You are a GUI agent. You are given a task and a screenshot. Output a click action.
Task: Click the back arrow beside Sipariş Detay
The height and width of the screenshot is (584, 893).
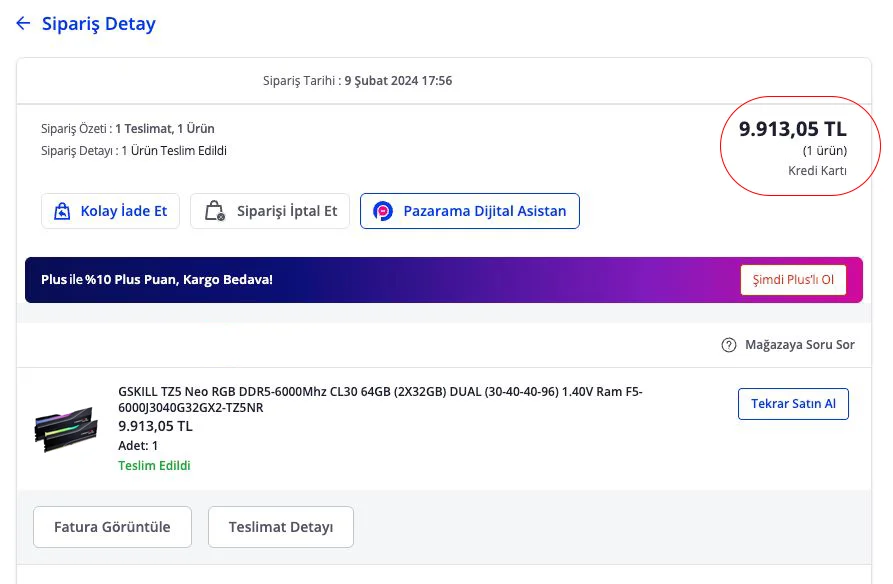pos(23,23)
